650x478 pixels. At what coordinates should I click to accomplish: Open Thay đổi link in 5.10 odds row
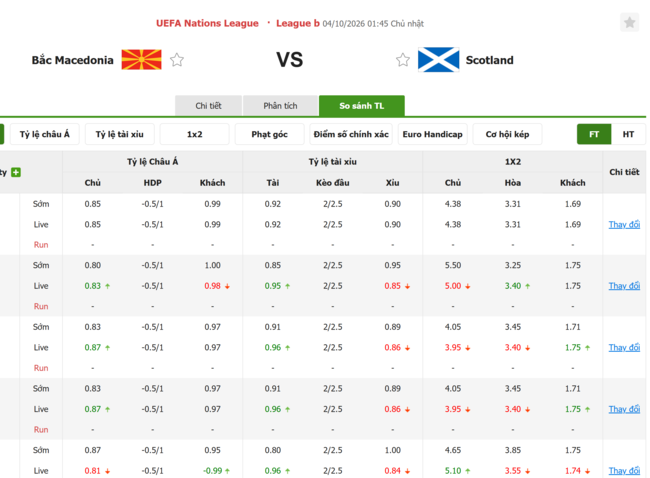(x=624, y=471)
